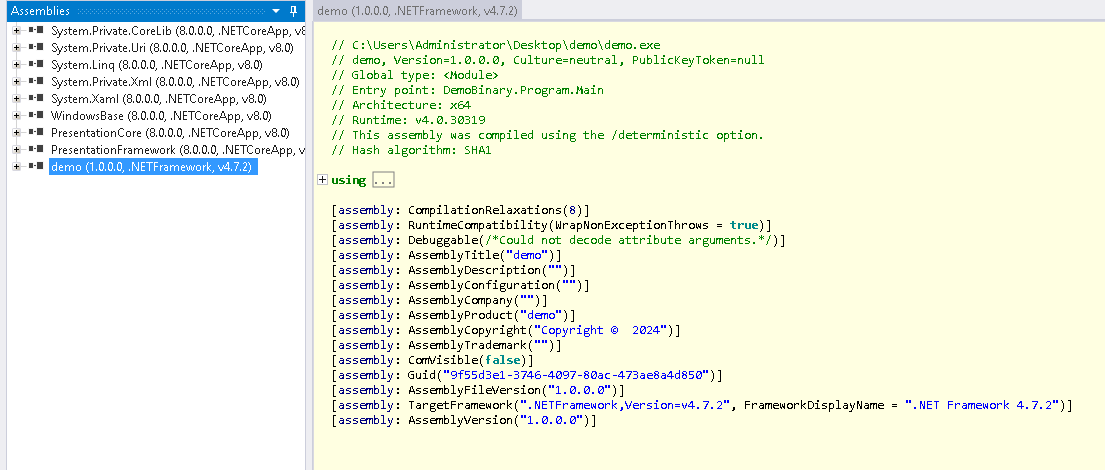Select PresentationFramework in the assemblies tree
This screenshot has height=470, width=1105.
click(x=178, y=149)
